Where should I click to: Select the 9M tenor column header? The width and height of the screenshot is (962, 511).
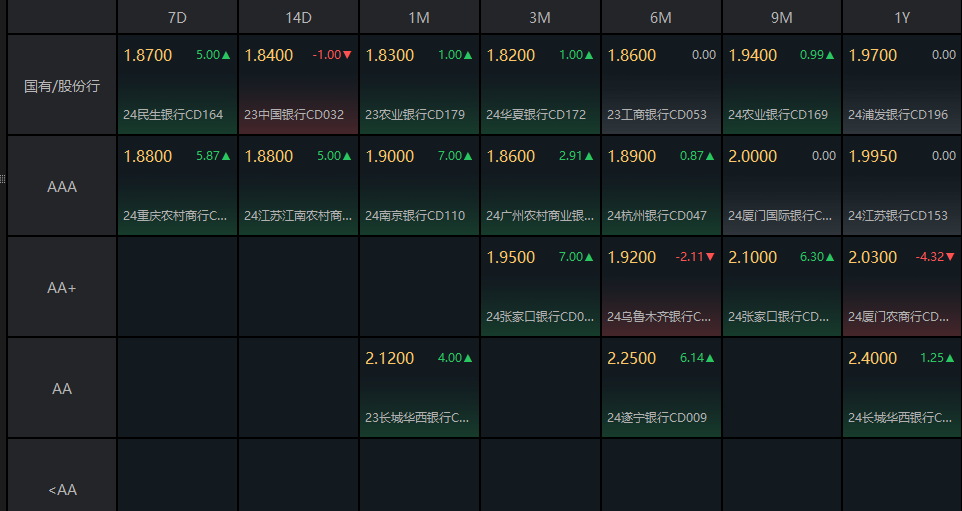tap(782, 17)
